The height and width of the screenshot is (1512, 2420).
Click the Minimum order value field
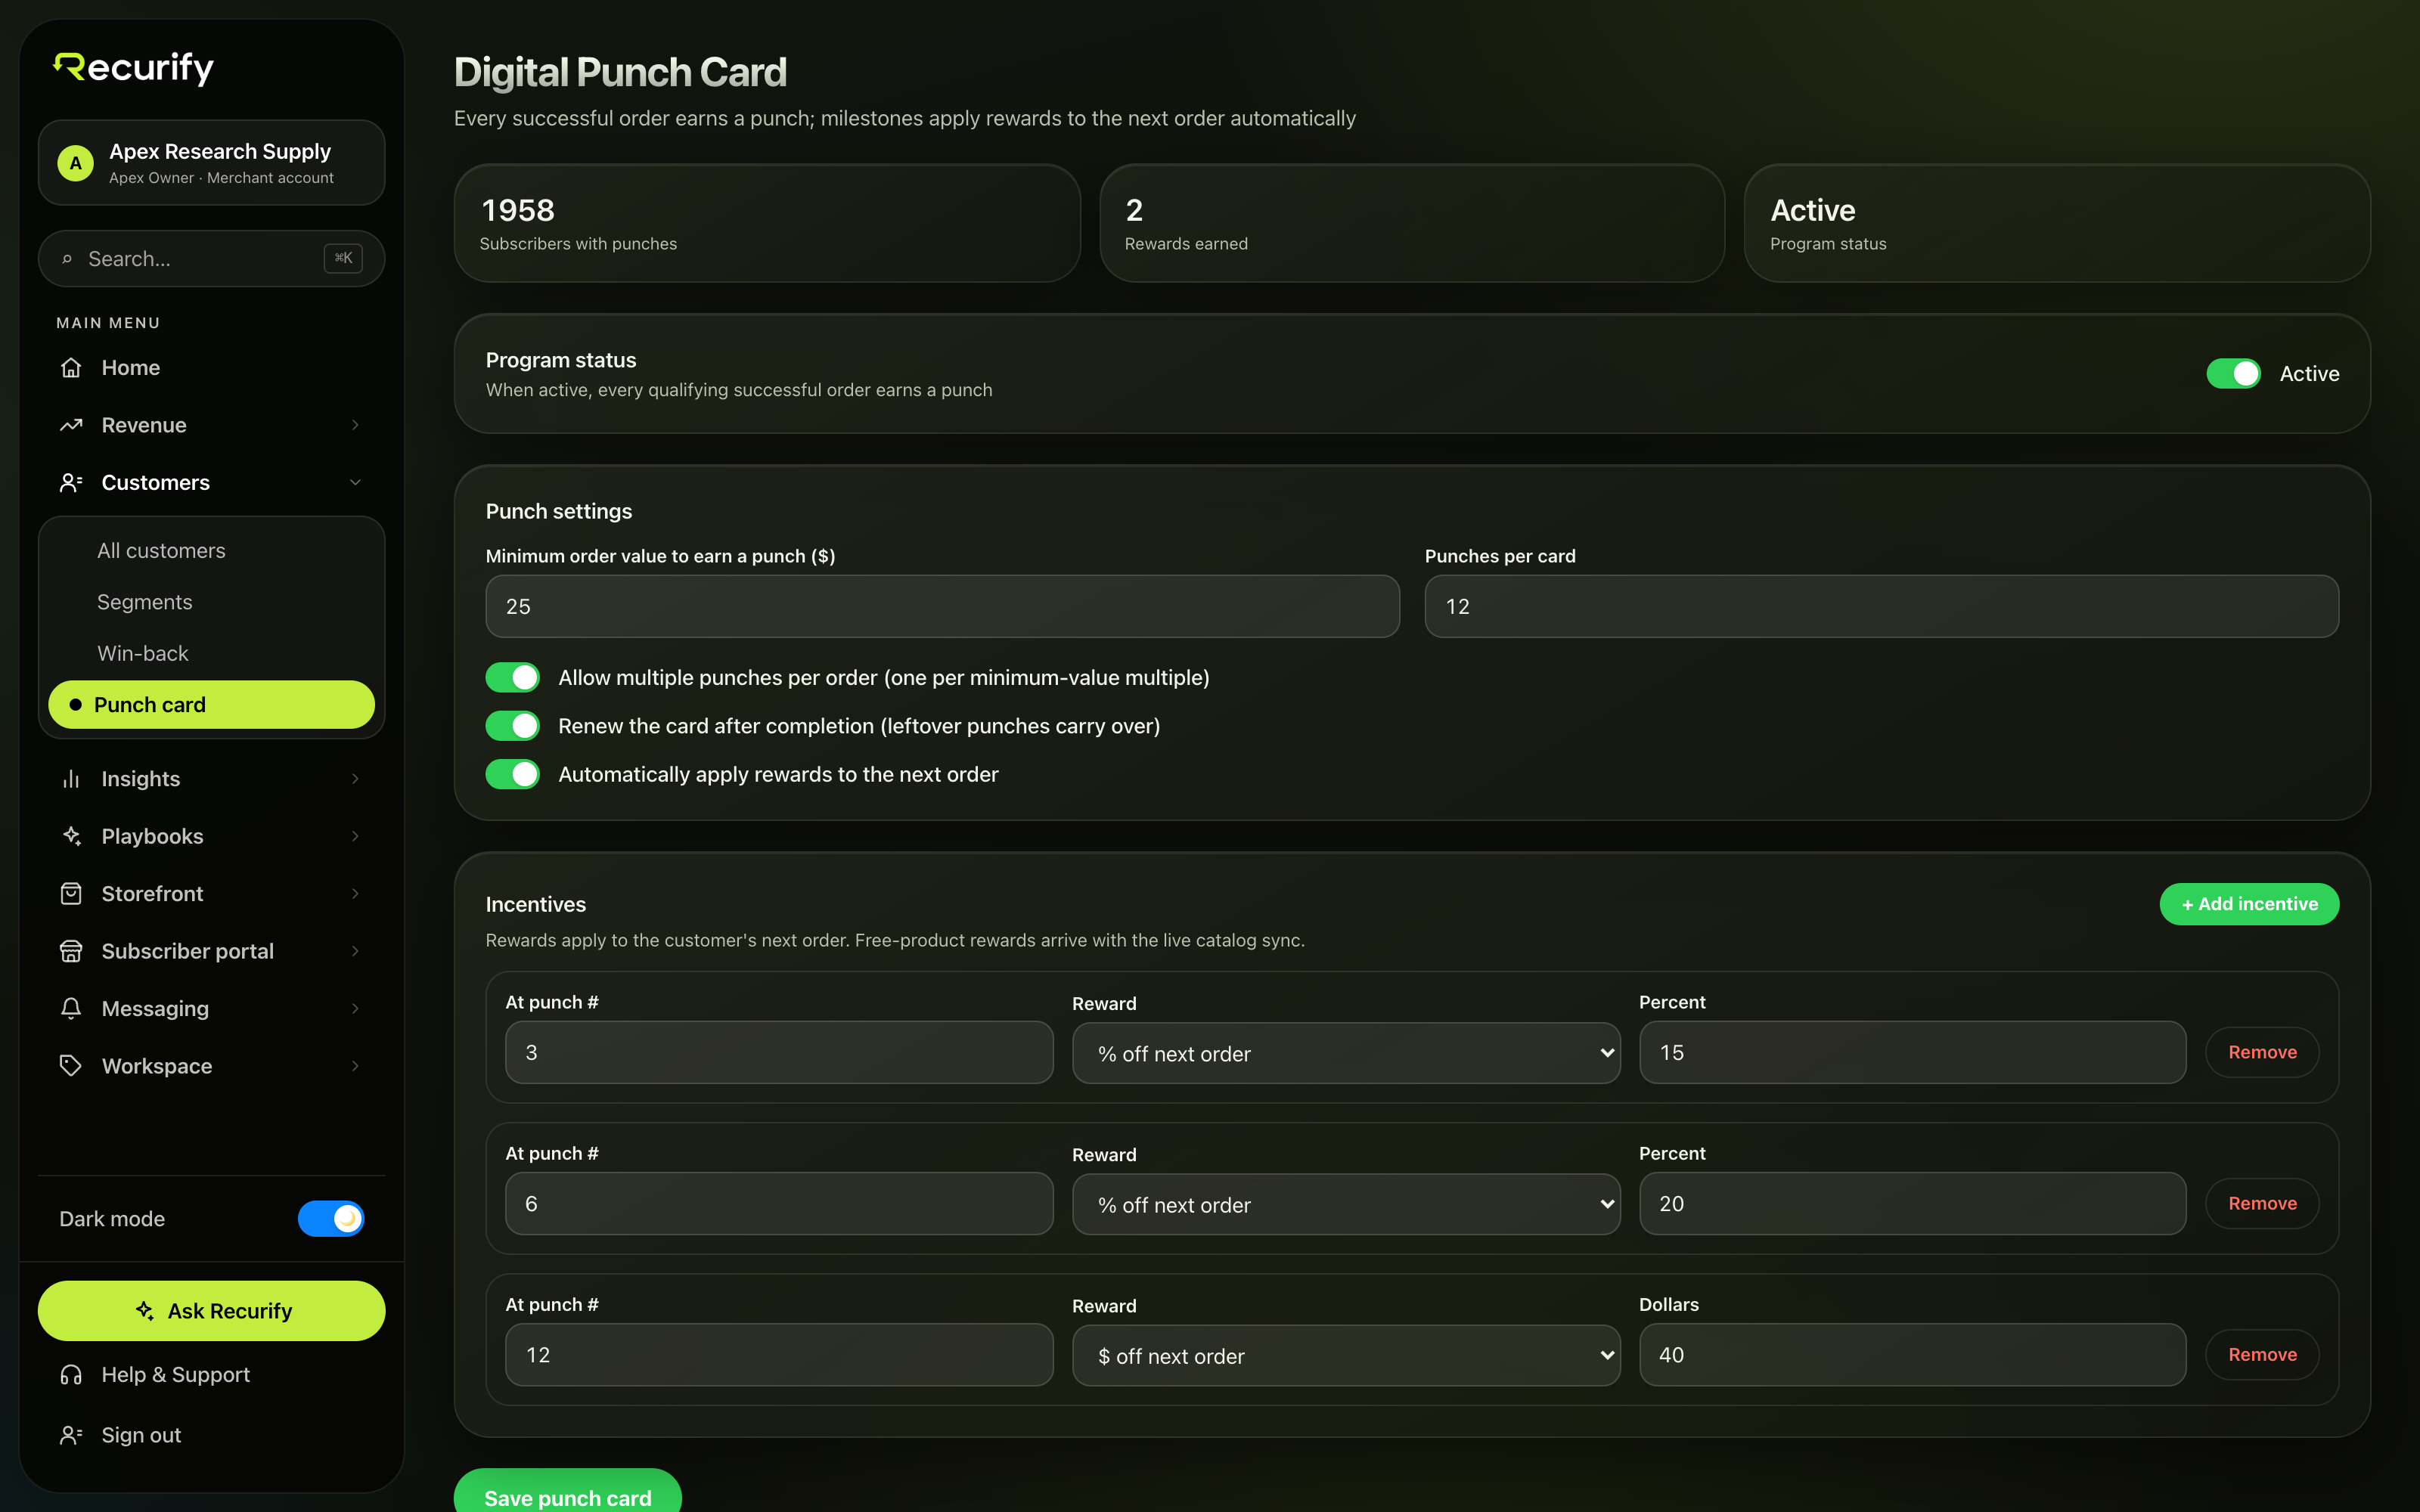tap(942, 606)
